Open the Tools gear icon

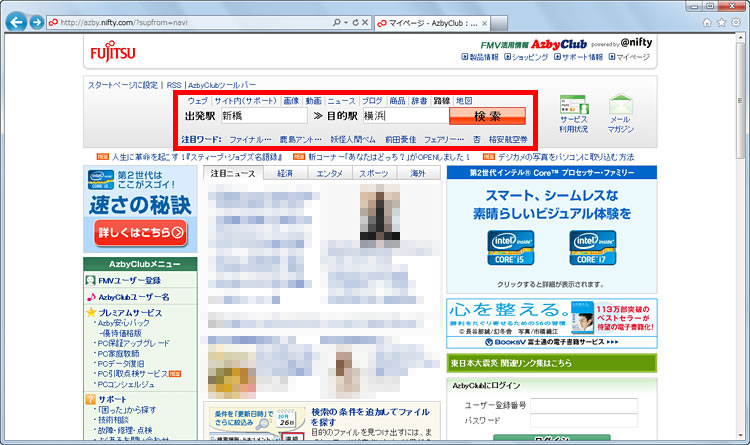[736, 22]
